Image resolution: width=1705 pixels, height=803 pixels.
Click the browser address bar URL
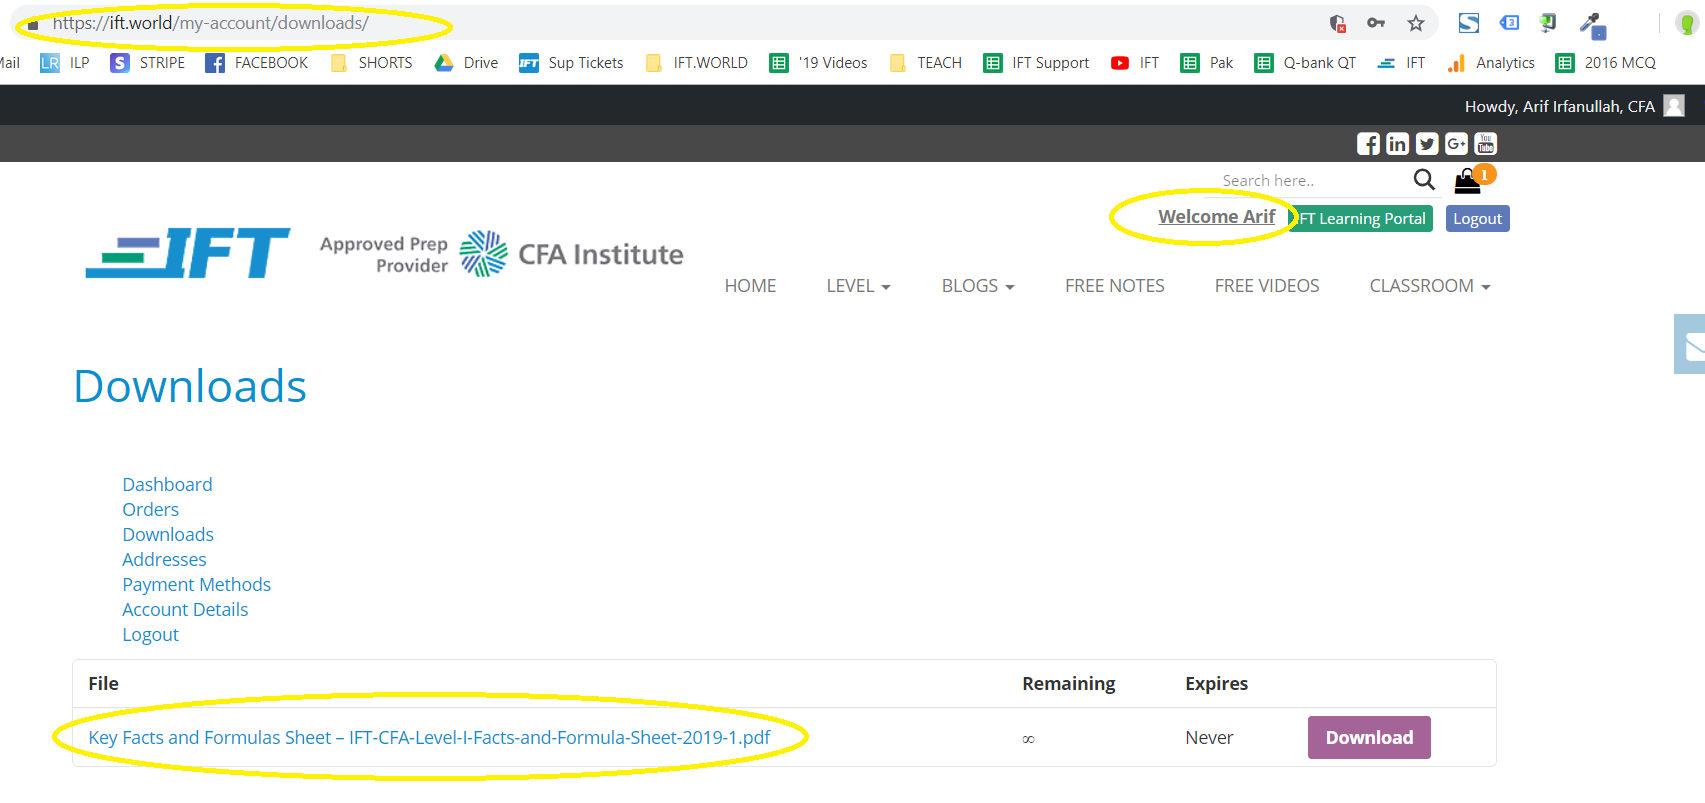point(210,23)
